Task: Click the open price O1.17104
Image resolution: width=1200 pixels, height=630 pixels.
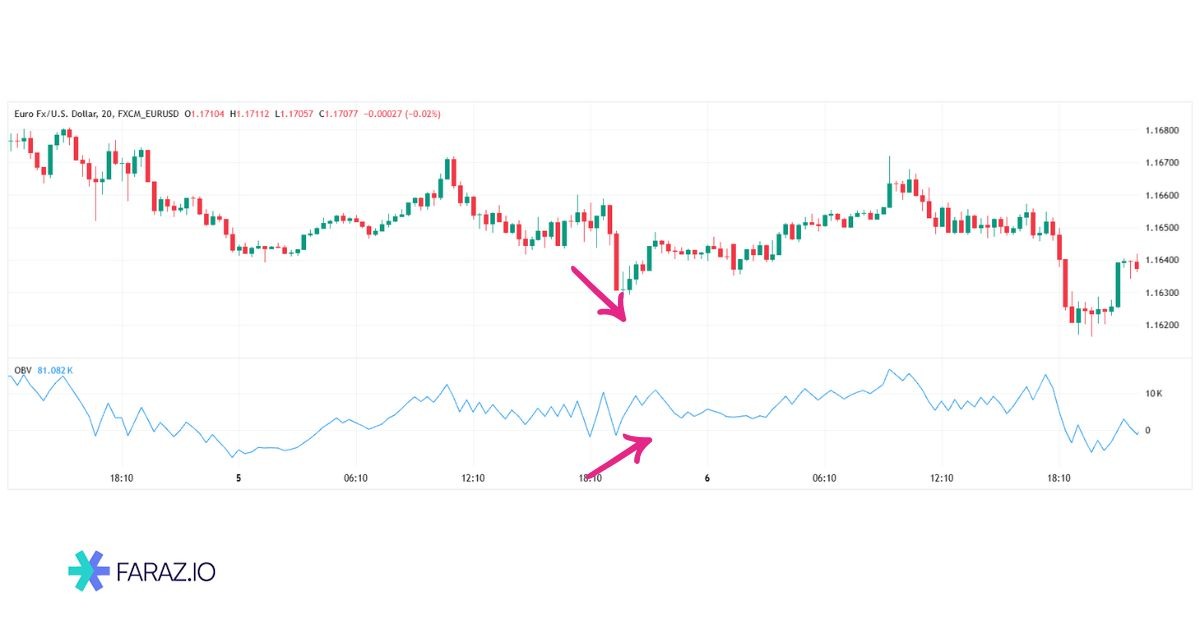Action: 206,114
